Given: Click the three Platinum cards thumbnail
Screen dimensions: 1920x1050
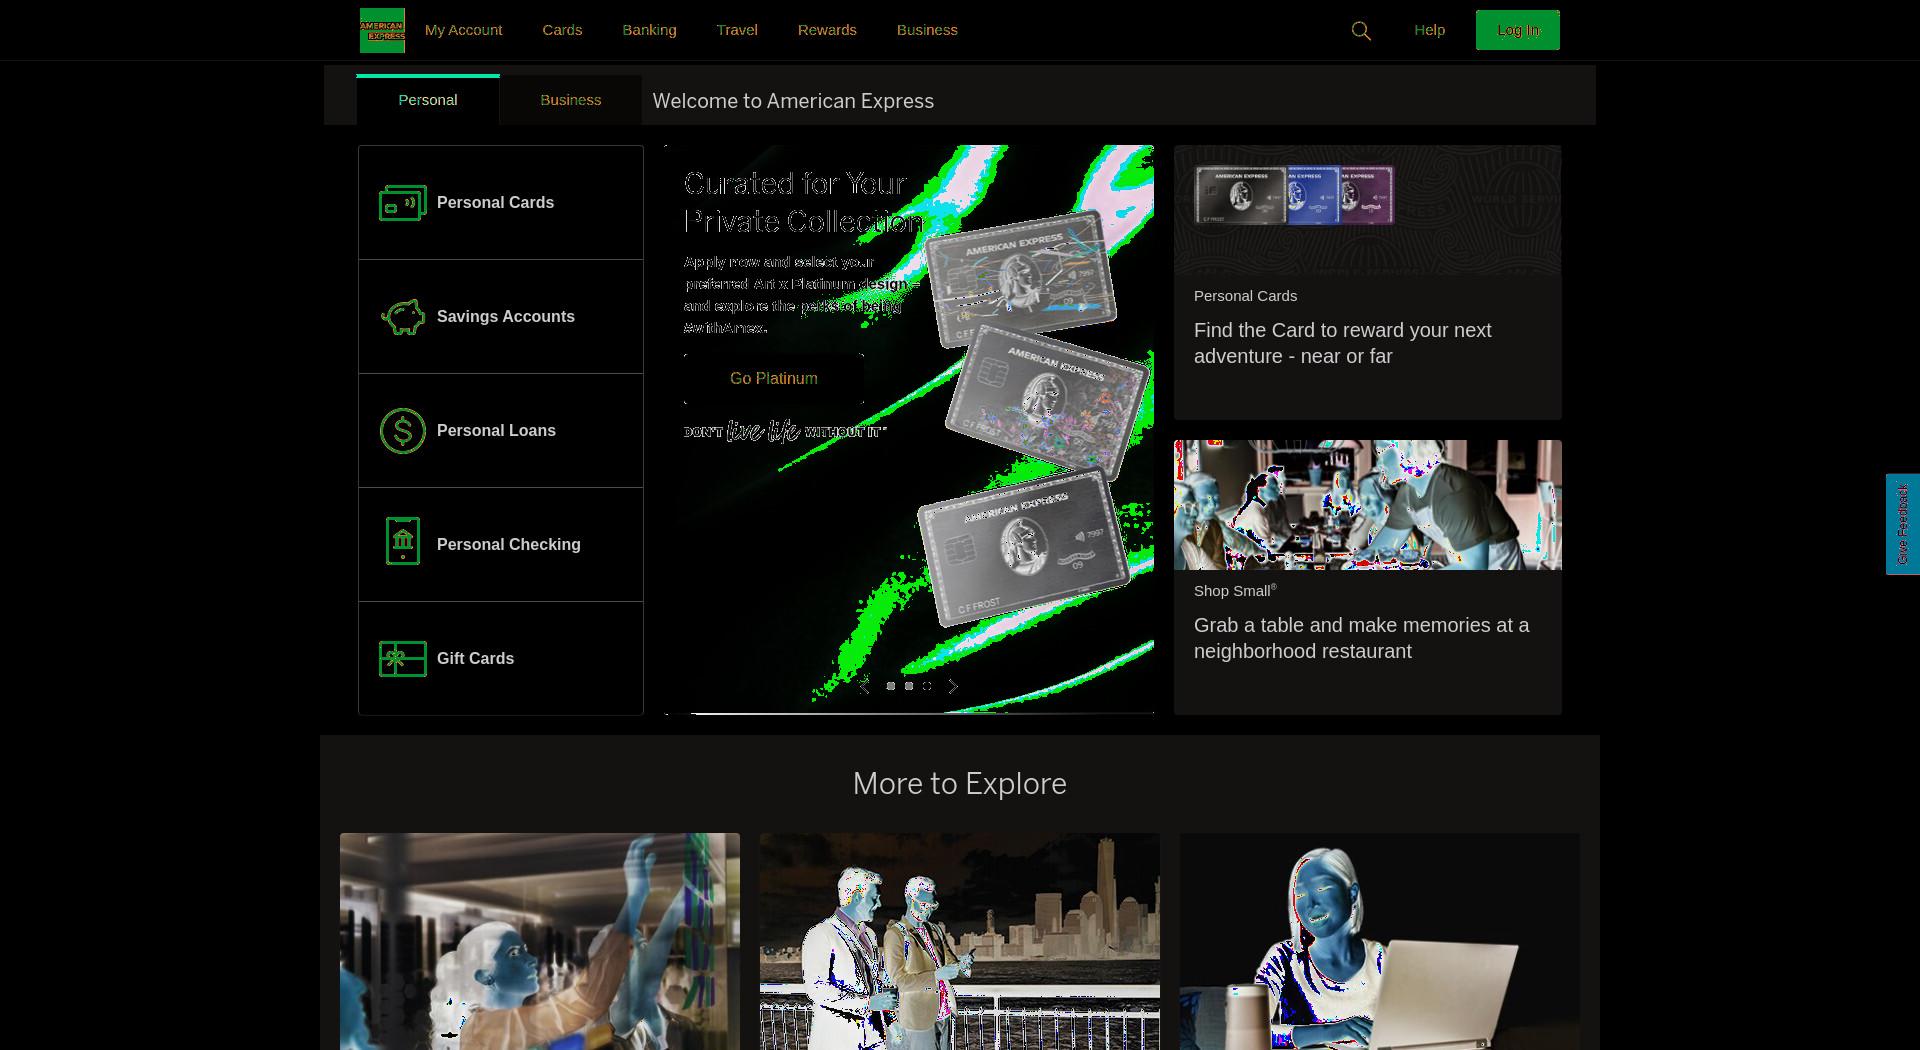Looking at the screenshot, I should pyautogui.click(x=1294, y=194).
